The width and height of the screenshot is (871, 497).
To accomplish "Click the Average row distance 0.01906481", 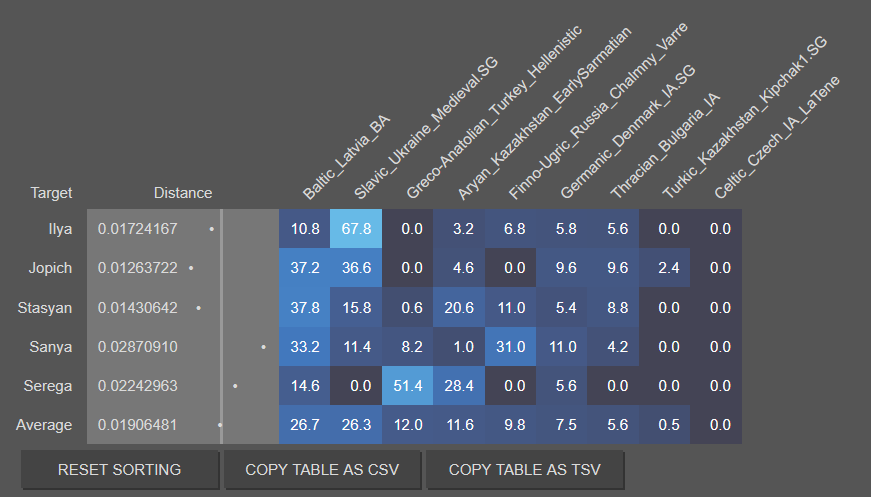I will [138, 425].
